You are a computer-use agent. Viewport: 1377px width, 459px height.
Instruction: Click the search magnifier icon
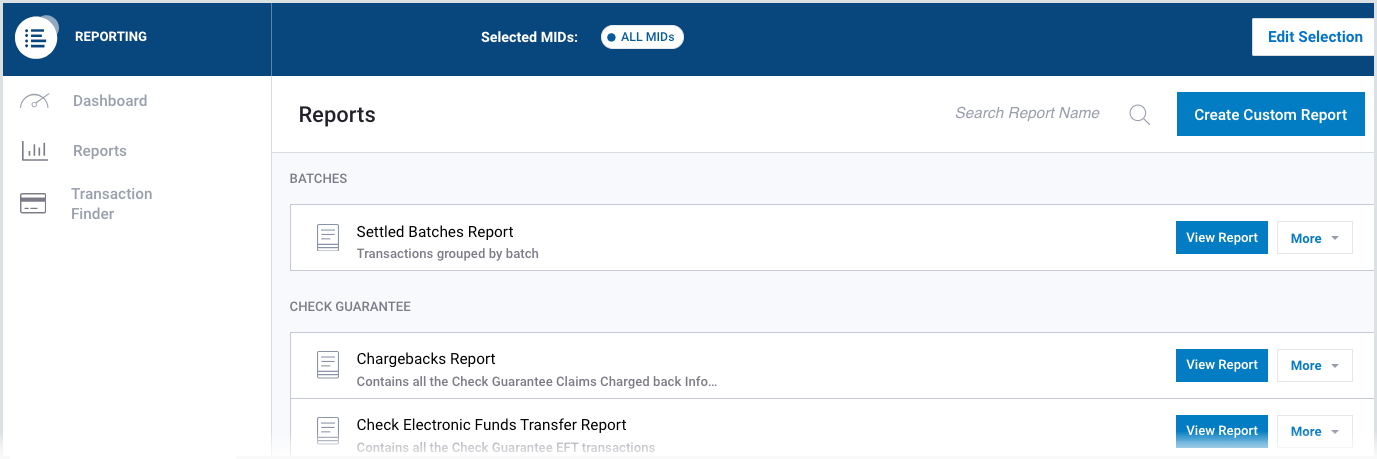(x=1139, y=114)
